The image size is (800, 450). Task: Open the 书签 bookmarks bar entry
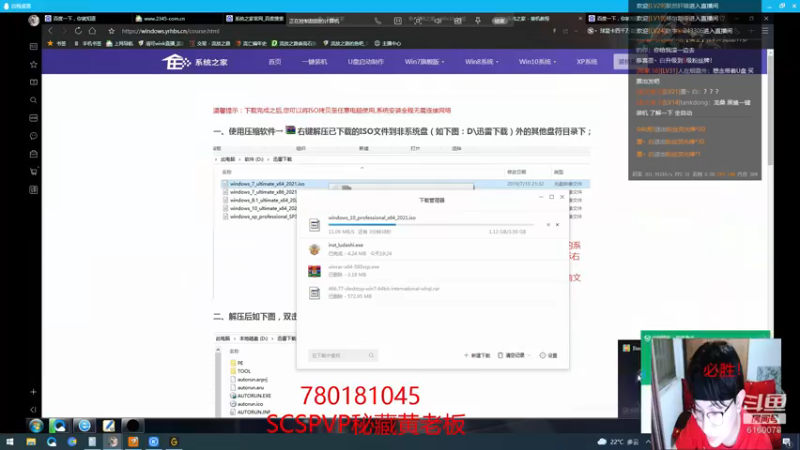click(57, 43)
